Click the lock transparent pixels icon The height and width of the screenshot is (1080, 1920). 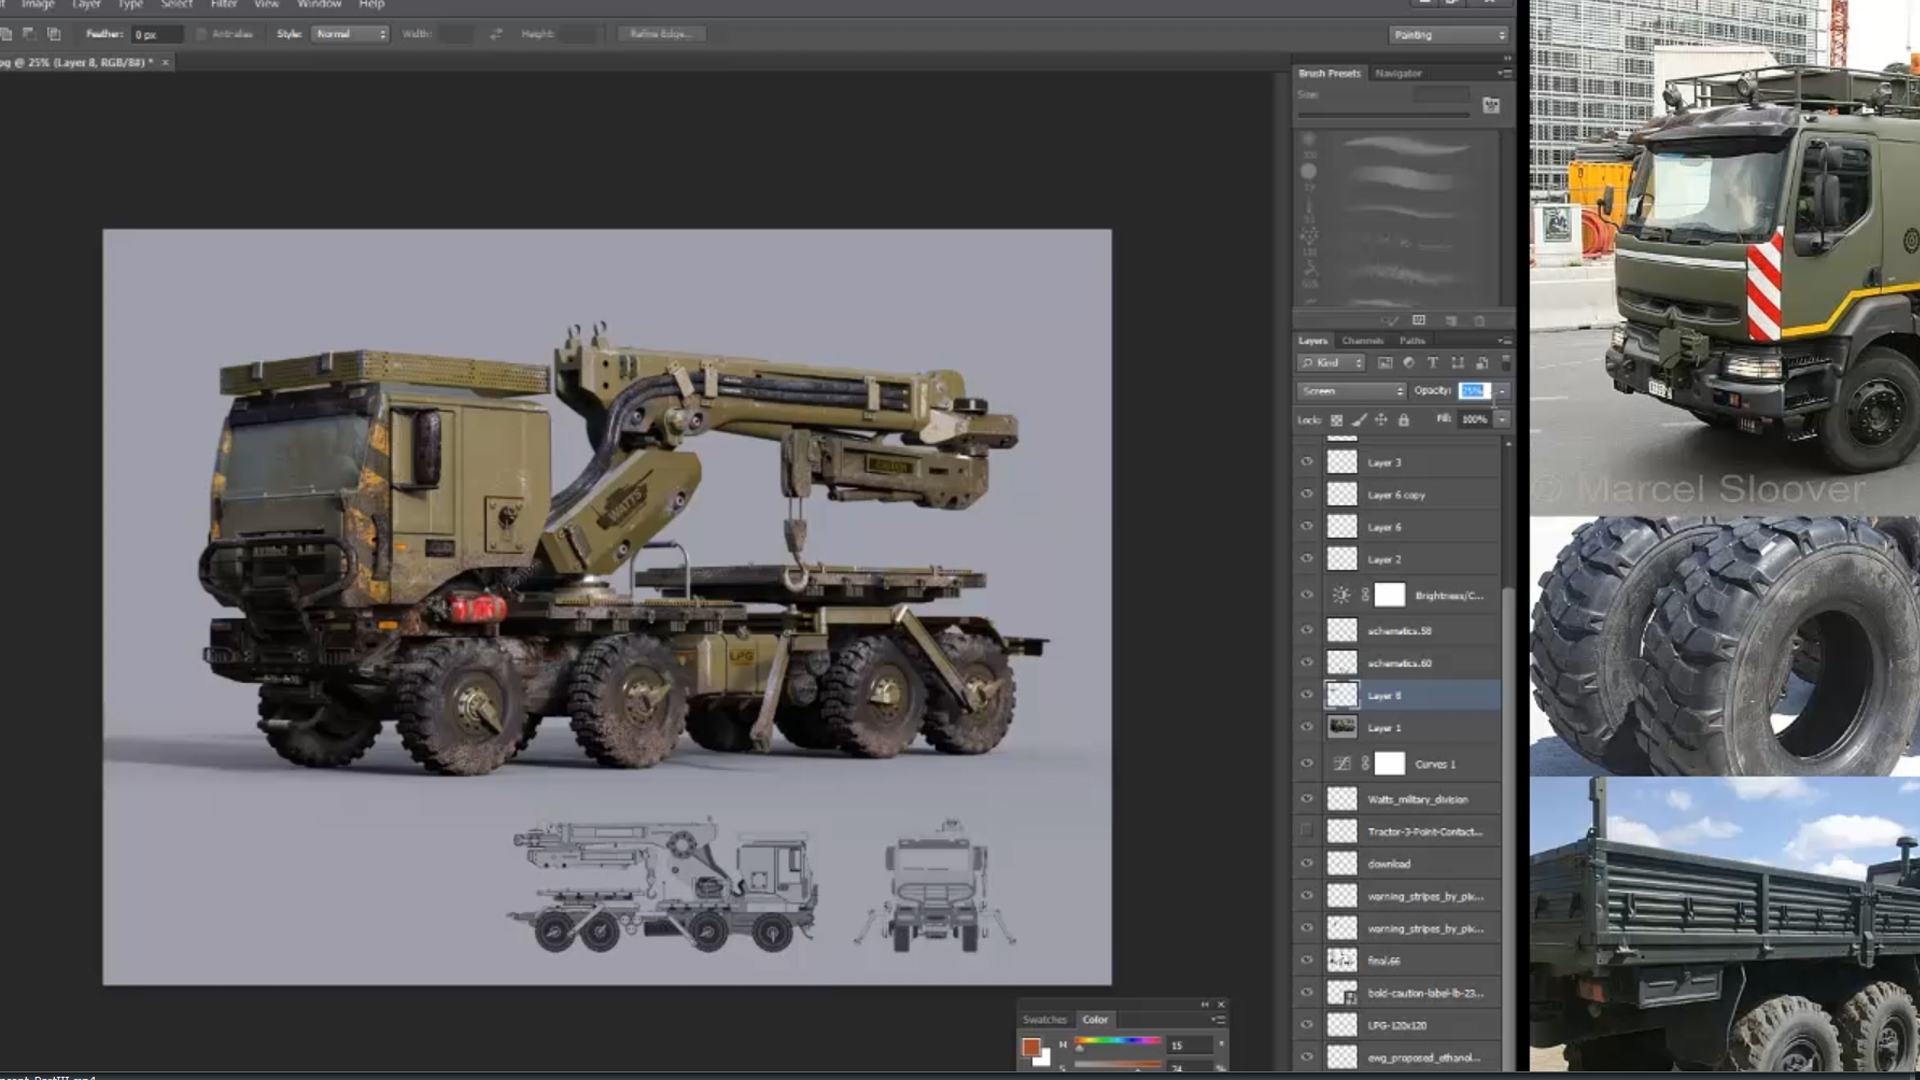coord(1337,420)
